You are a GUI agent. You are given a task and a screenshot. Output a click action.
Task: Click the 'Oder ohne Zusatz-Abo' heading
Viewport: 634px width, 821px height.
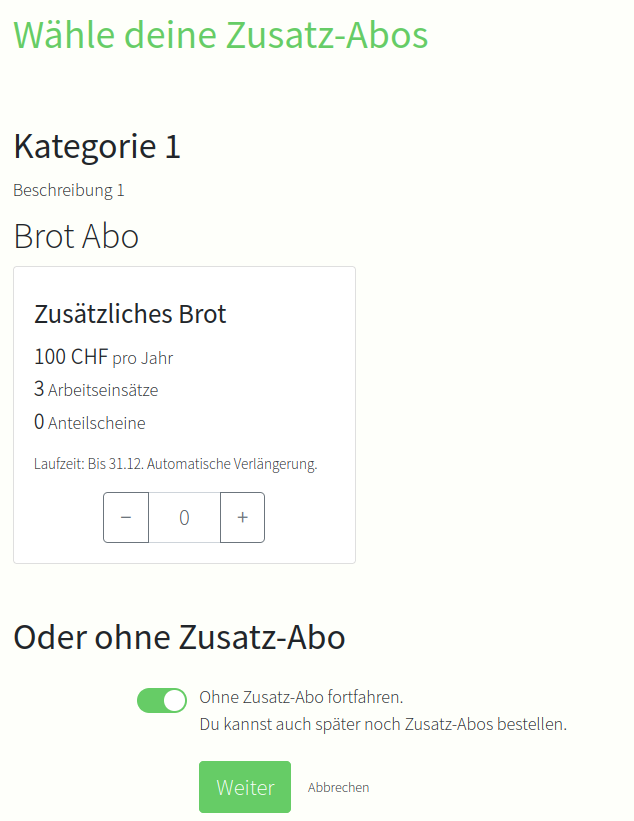click(x=179, y=637)
